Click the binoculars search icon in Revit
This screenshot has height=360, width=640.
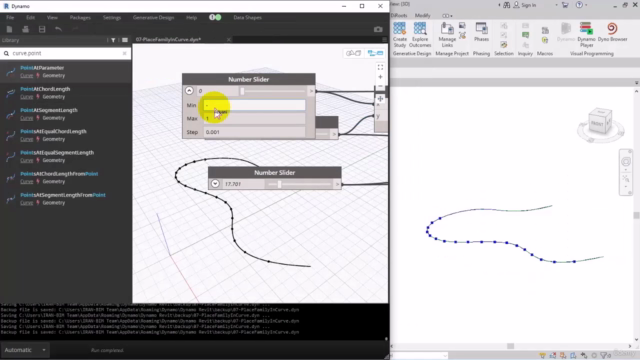(x=507, y=5)
